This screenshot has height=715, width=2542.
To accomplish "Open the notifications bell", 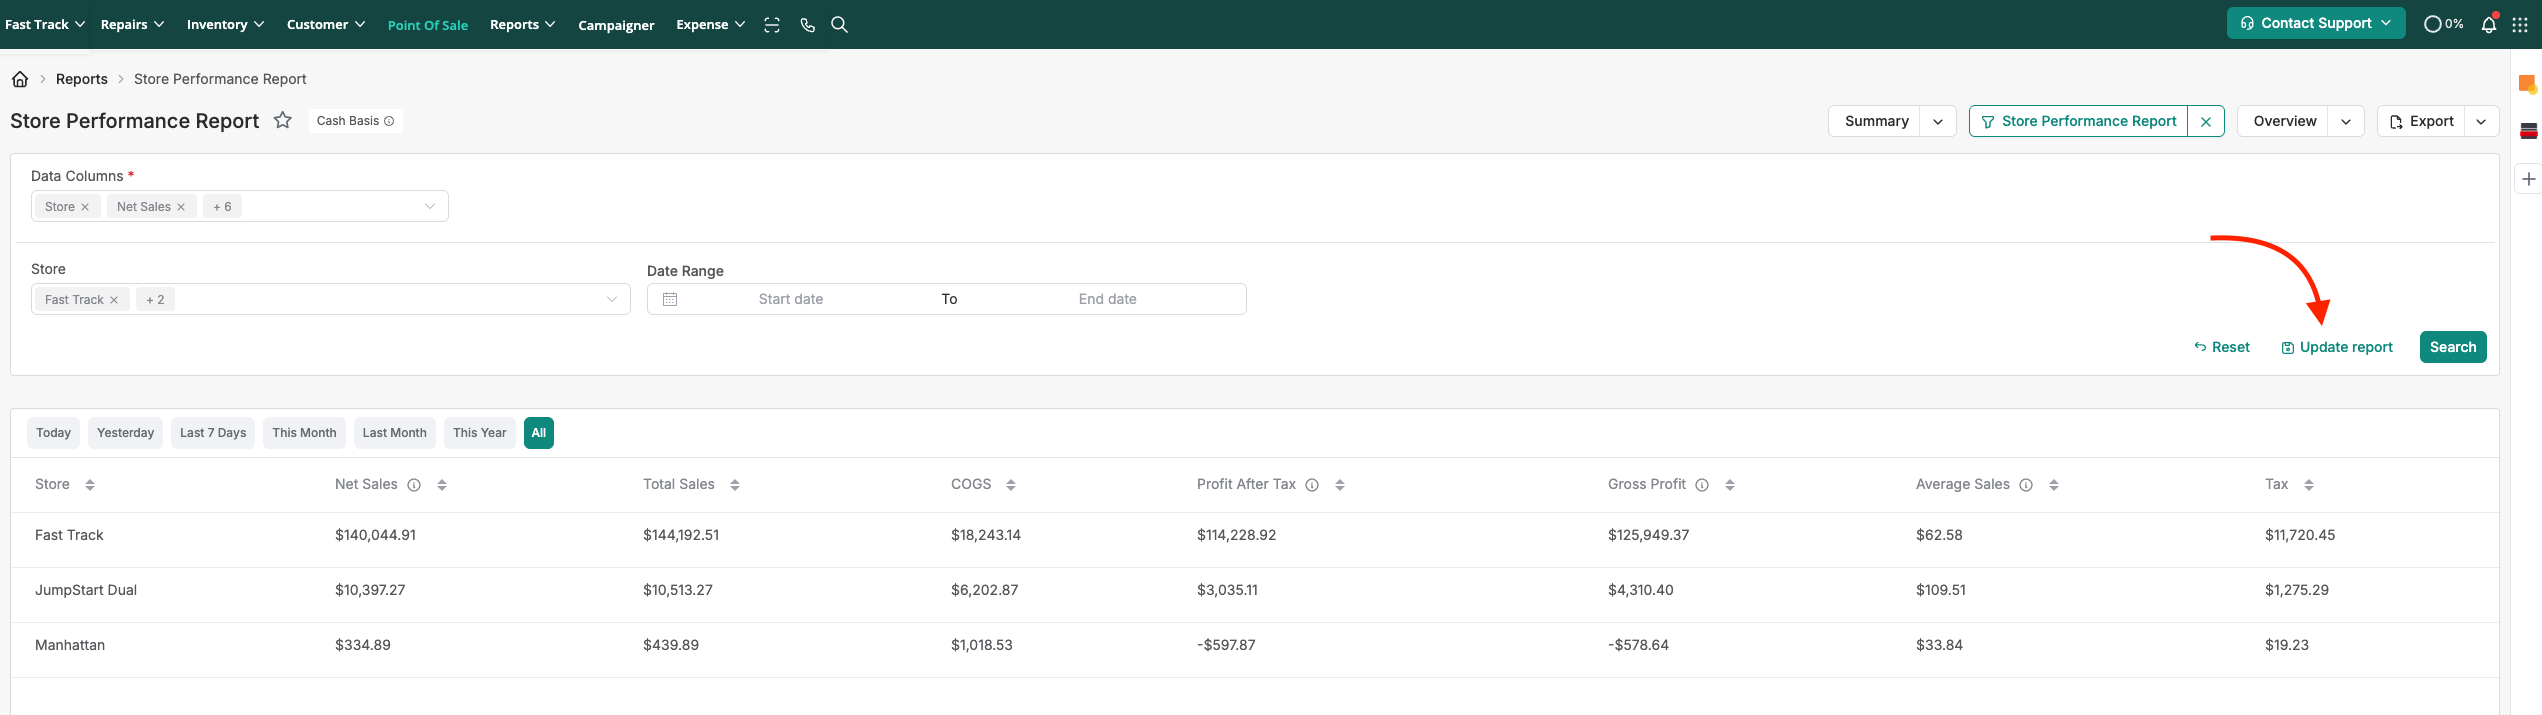I will pyautogui.click(x=2489, y=25).
